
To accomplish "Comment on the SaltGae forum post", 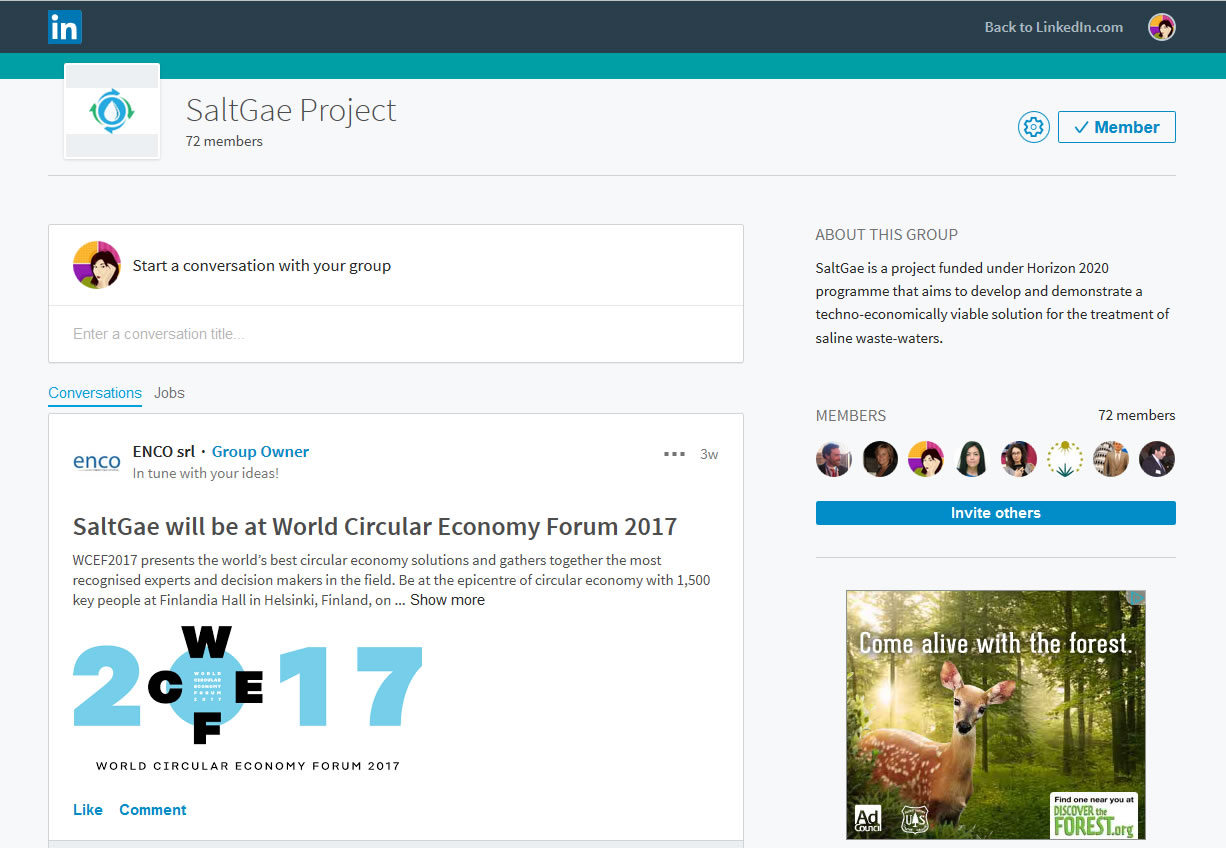I will pyautogui.click(x=153, y=810).
